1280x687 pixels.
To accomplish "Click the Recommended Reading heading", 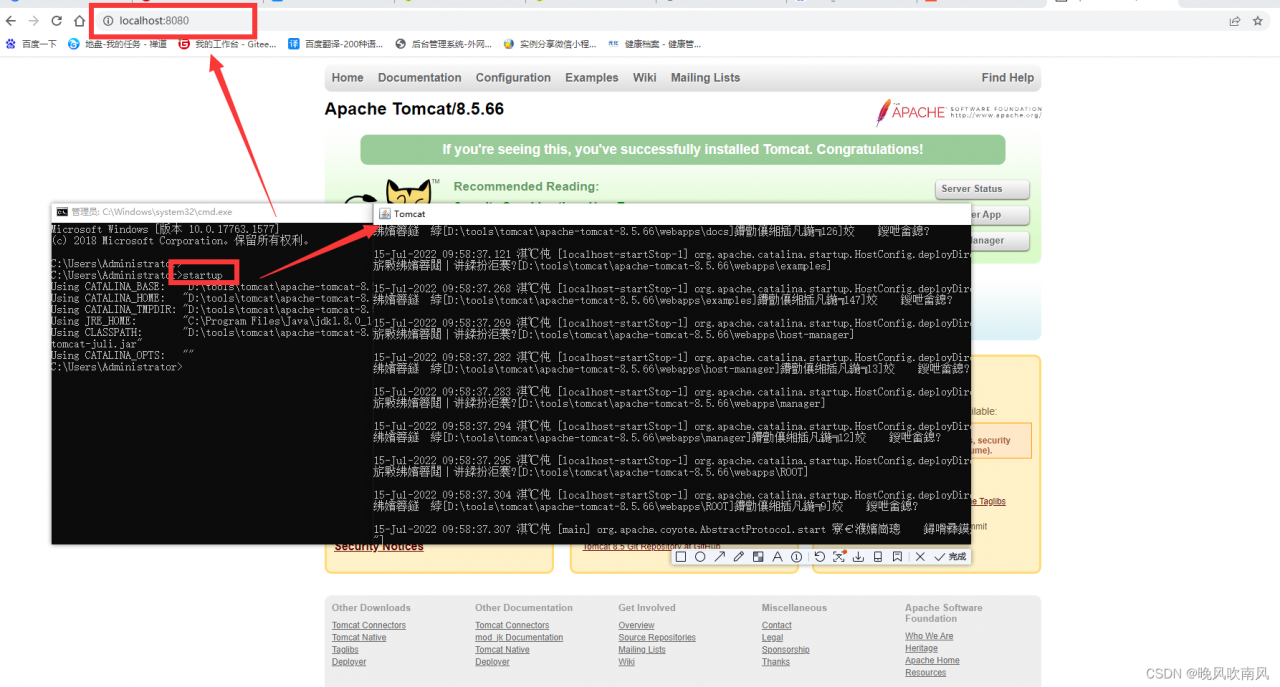I will click(x=526, y=187).
